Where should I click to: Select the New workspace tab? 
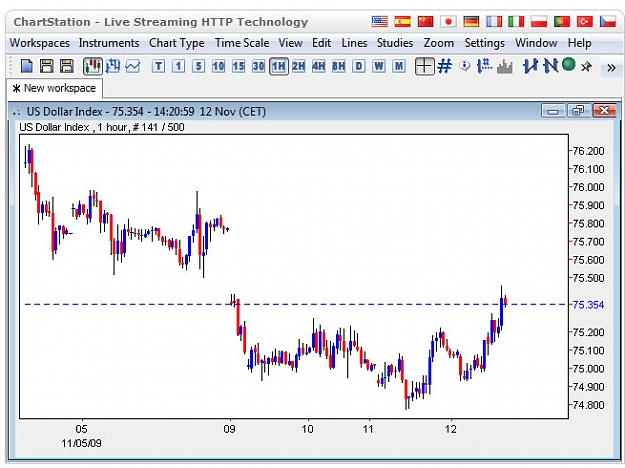[55, 88]
